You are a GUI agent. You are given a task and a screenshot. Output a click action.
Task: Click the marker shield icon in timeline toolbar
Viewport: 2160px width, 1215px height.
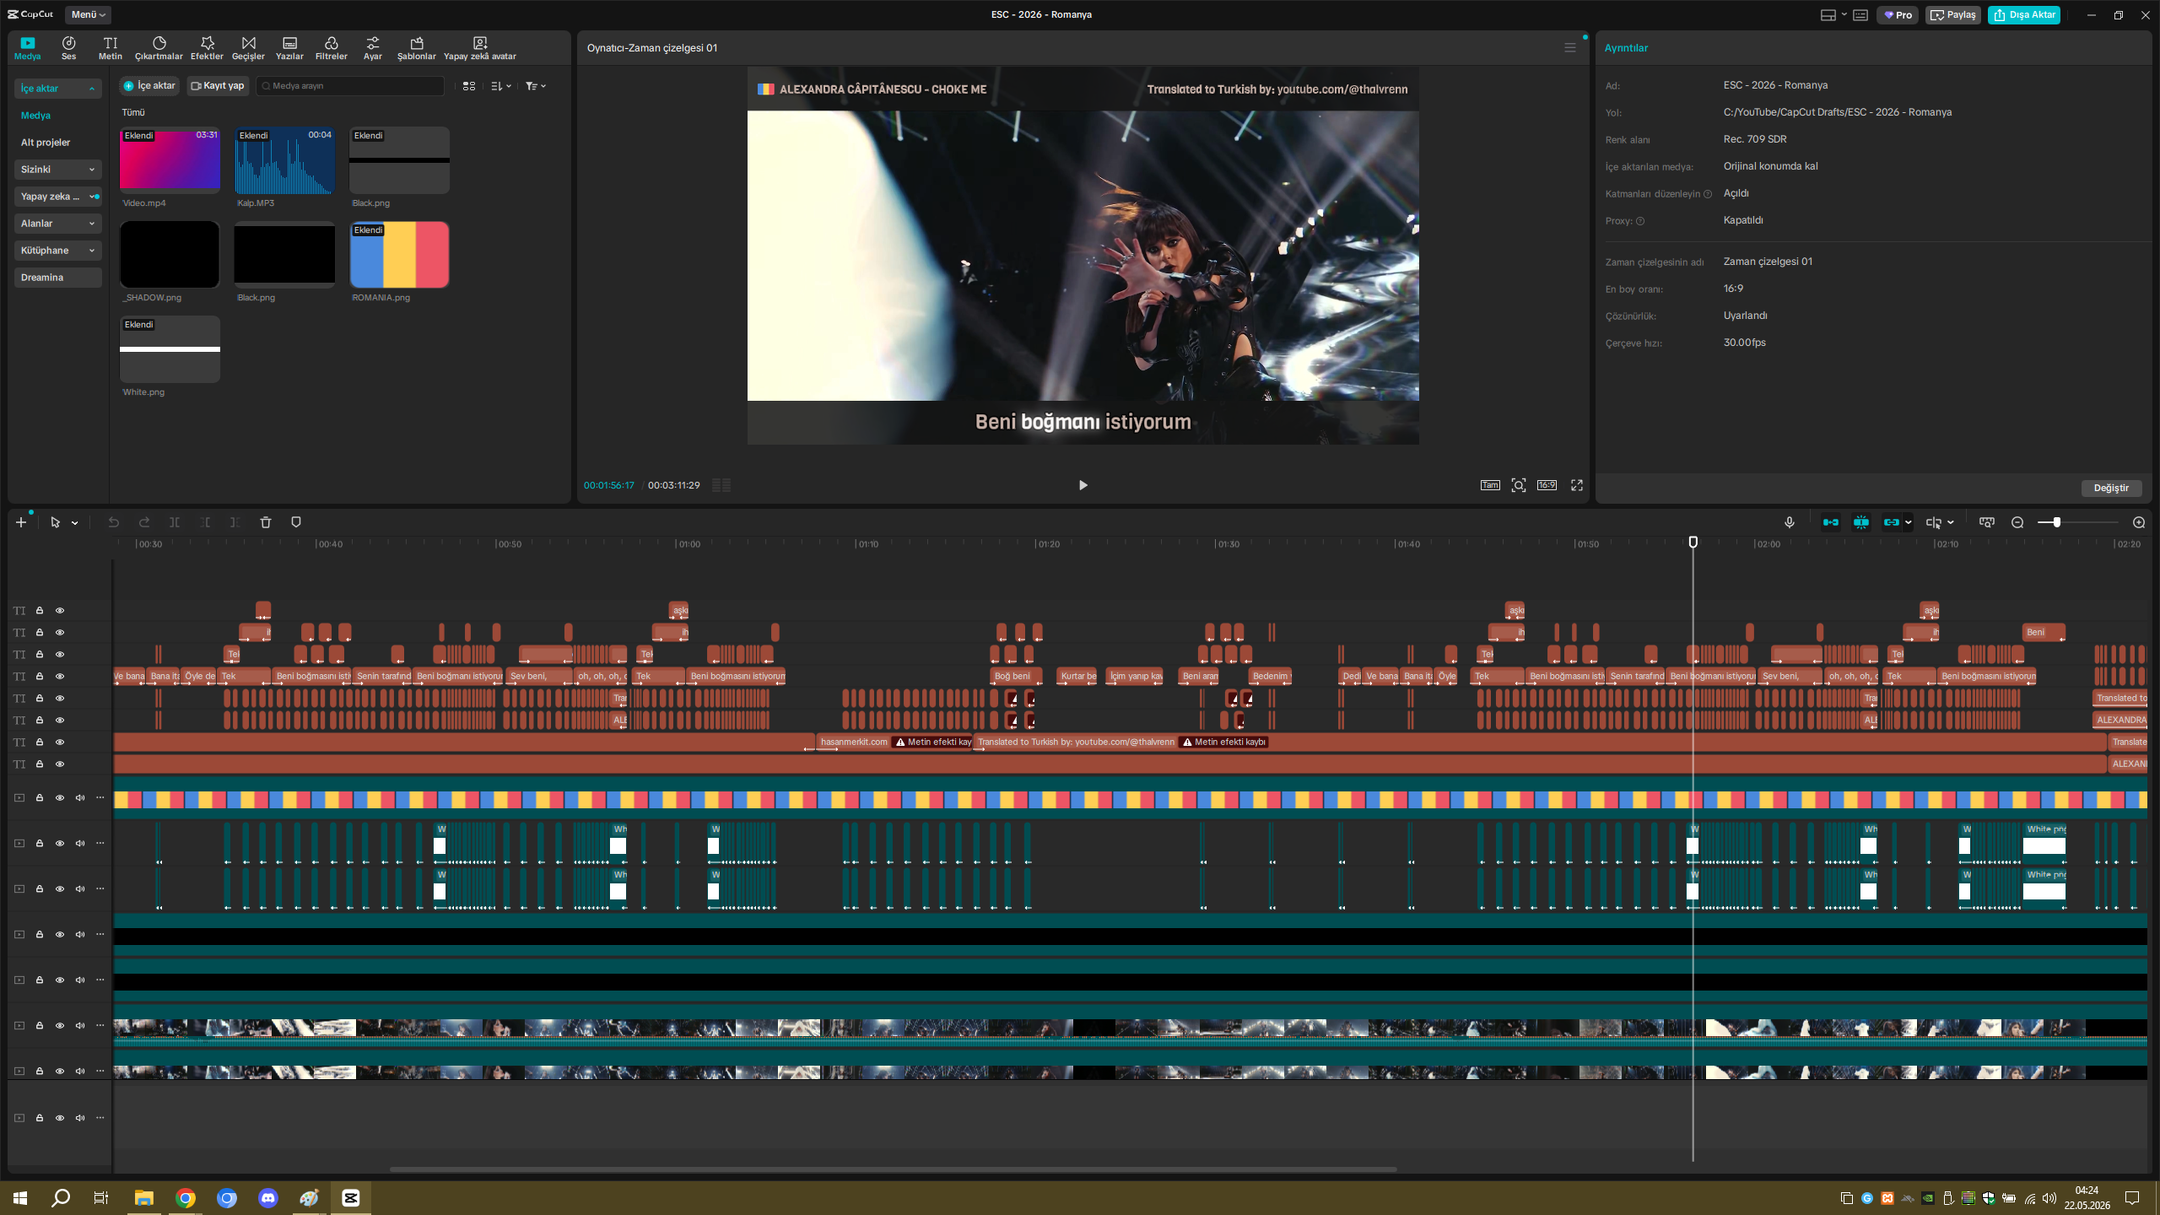coord(296,522)
